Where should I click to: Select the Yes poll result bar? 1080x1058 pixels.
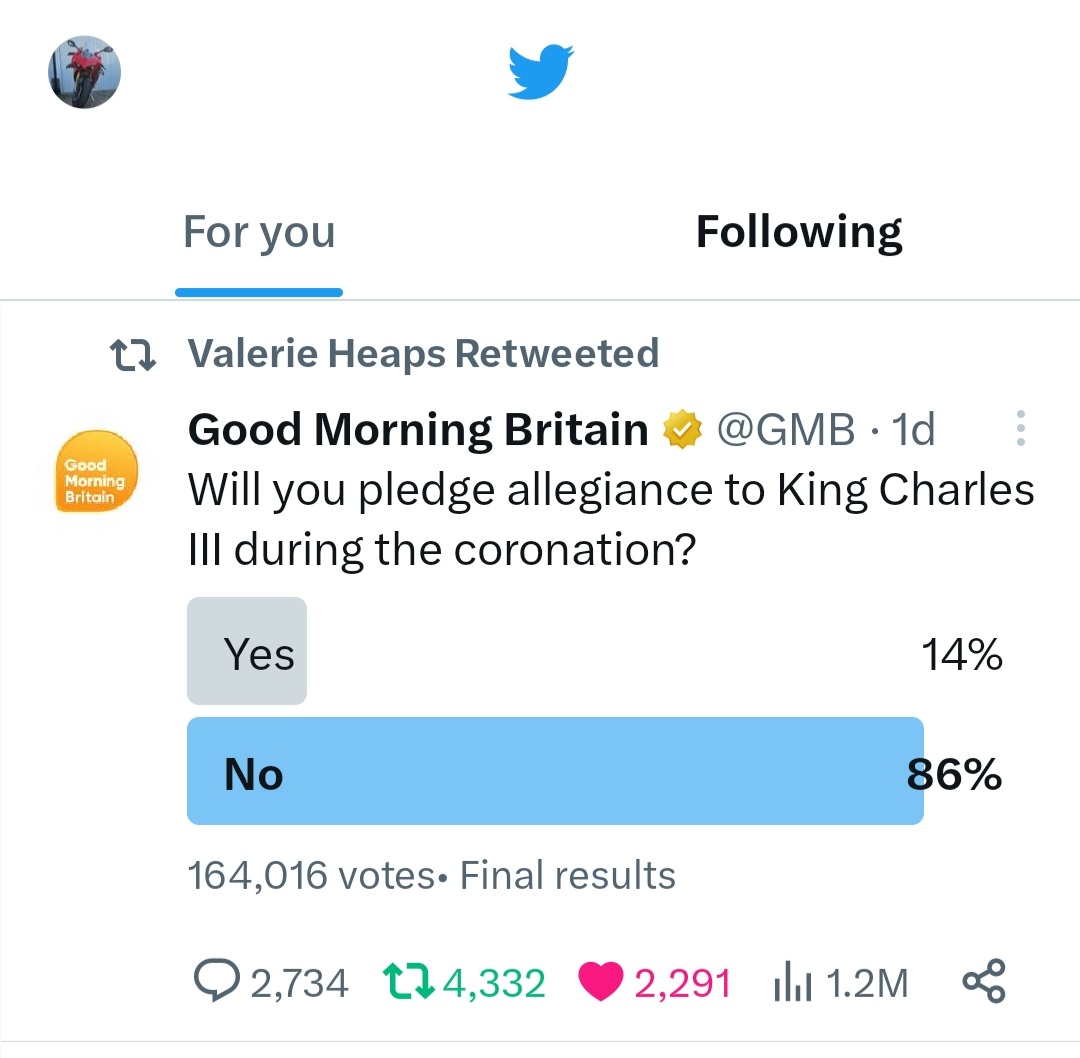click(247, 652)
